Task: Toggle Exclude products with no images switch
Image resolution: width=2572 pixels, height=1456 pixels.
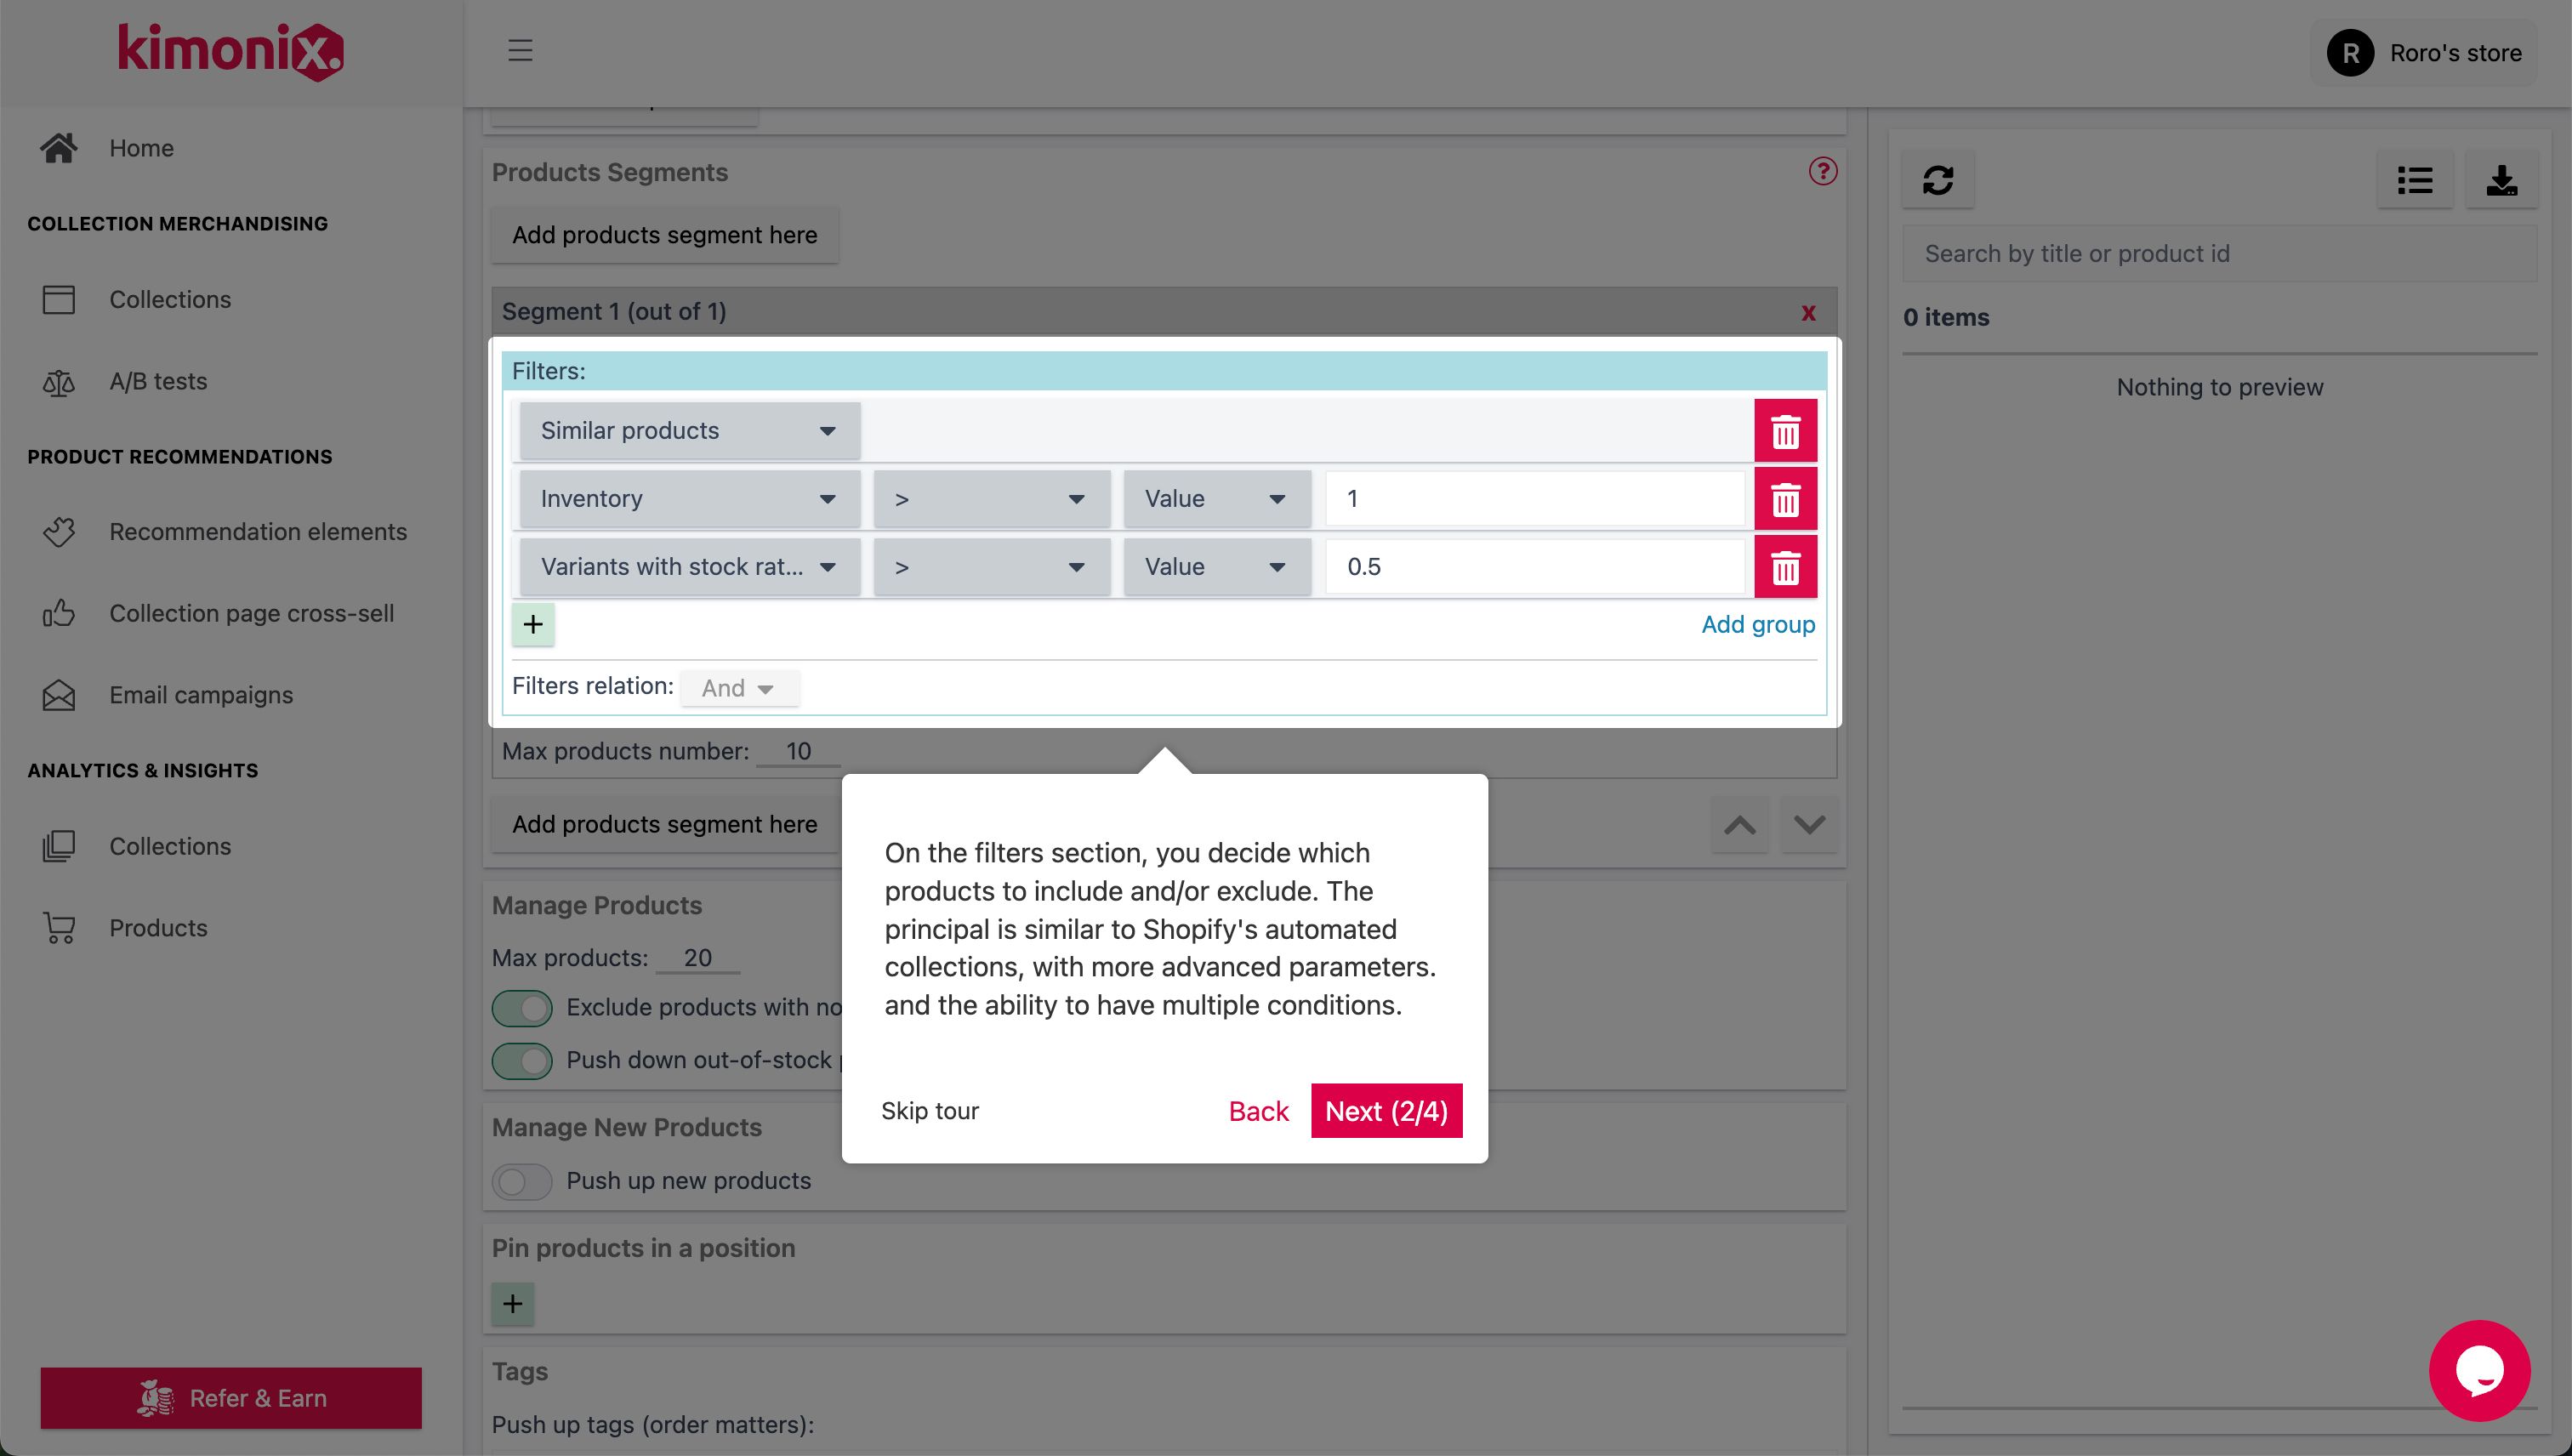Action: 522,1008
